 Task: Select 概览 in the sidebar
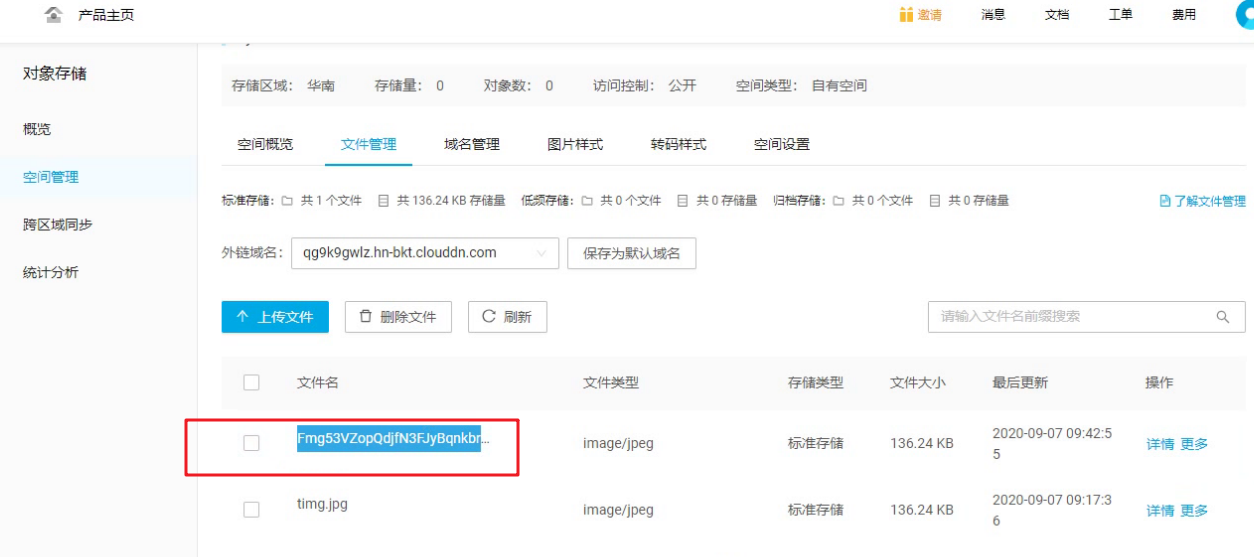tap(37, 129)
